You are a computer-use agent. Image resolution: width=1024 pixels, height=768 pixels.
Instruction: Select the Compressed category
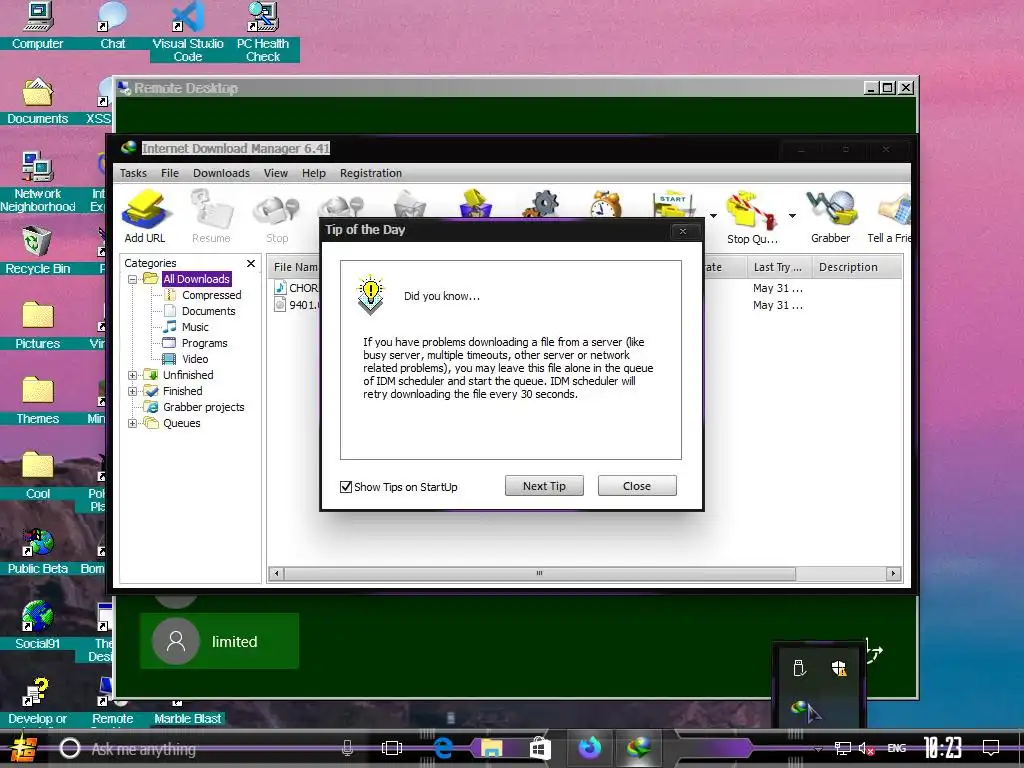click(x=212, y=295)
